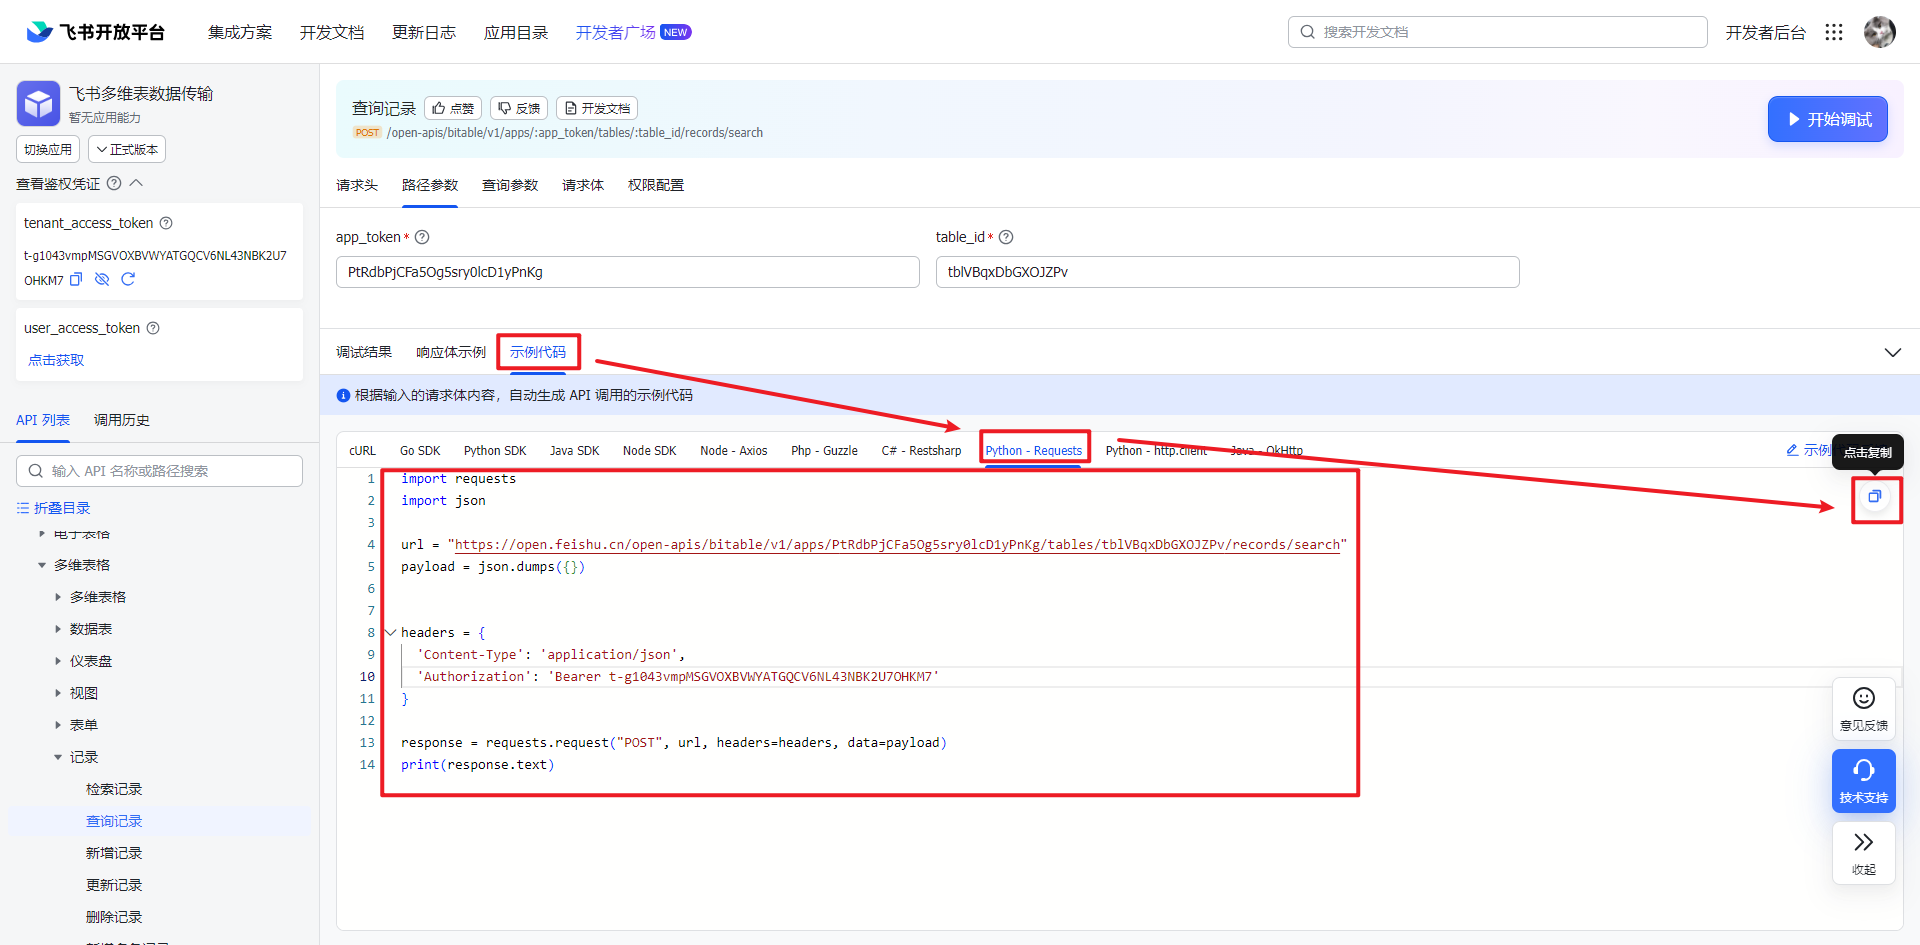Image resolution: width=1920 pixels, height=945 pixels.
Task: Collapse the 查看鉴权凭证 section chevron
Action: [x=137, y=183]
